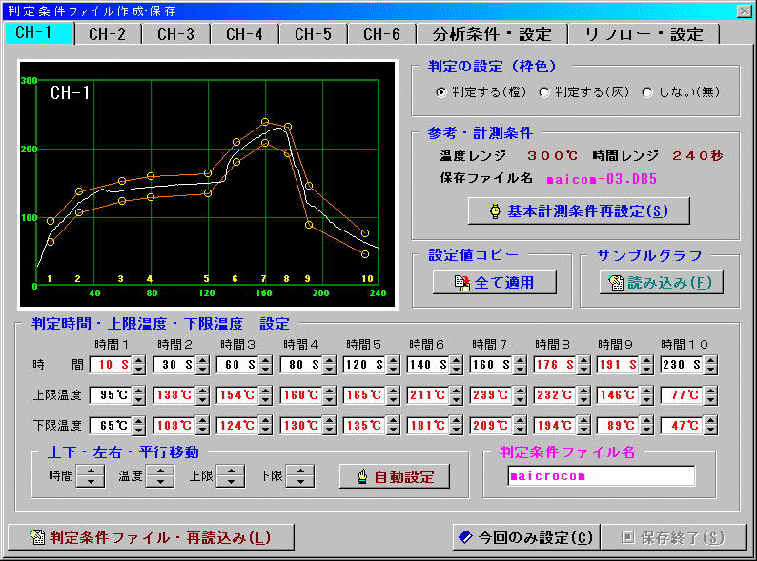The height and width of the screenshot is (561, 757).
Task: Go to the CH-6 tab
Action: pyautogui.click(x=381, y=34)
